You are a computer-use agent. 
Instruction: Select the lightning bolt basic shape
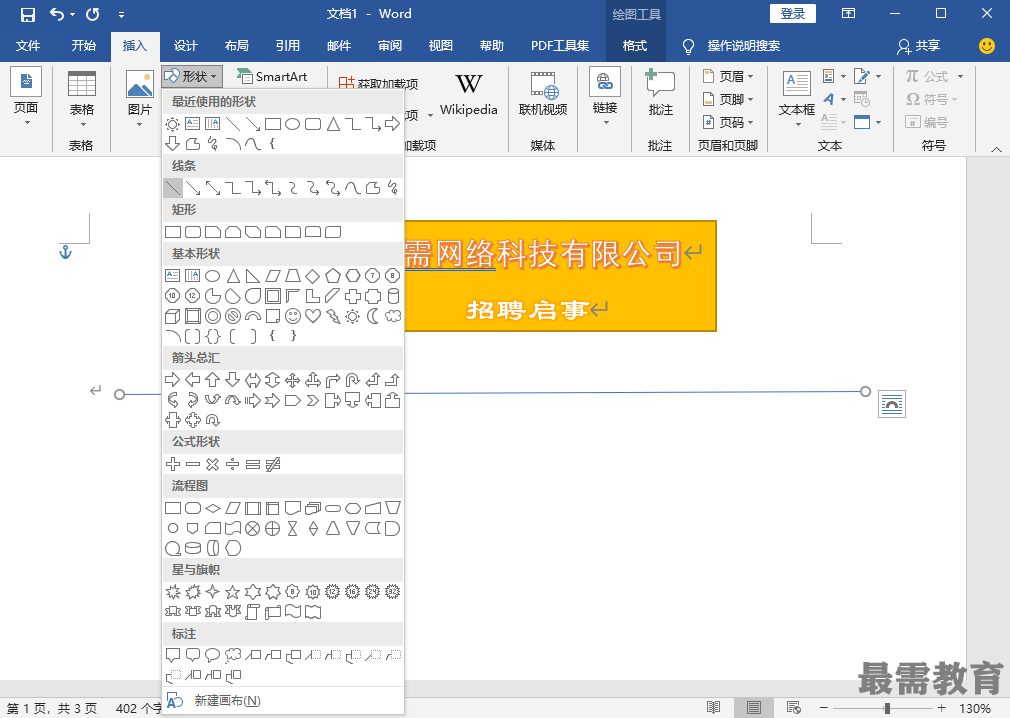point(332,316)
